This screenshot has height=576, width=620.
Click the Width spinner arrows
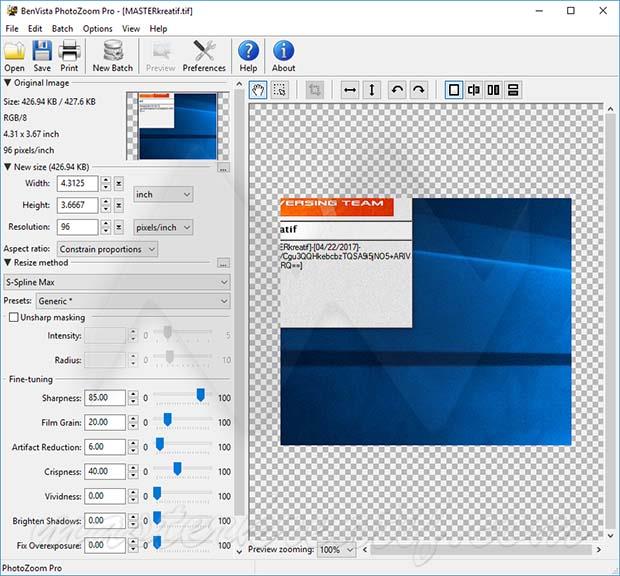point(106,183)
